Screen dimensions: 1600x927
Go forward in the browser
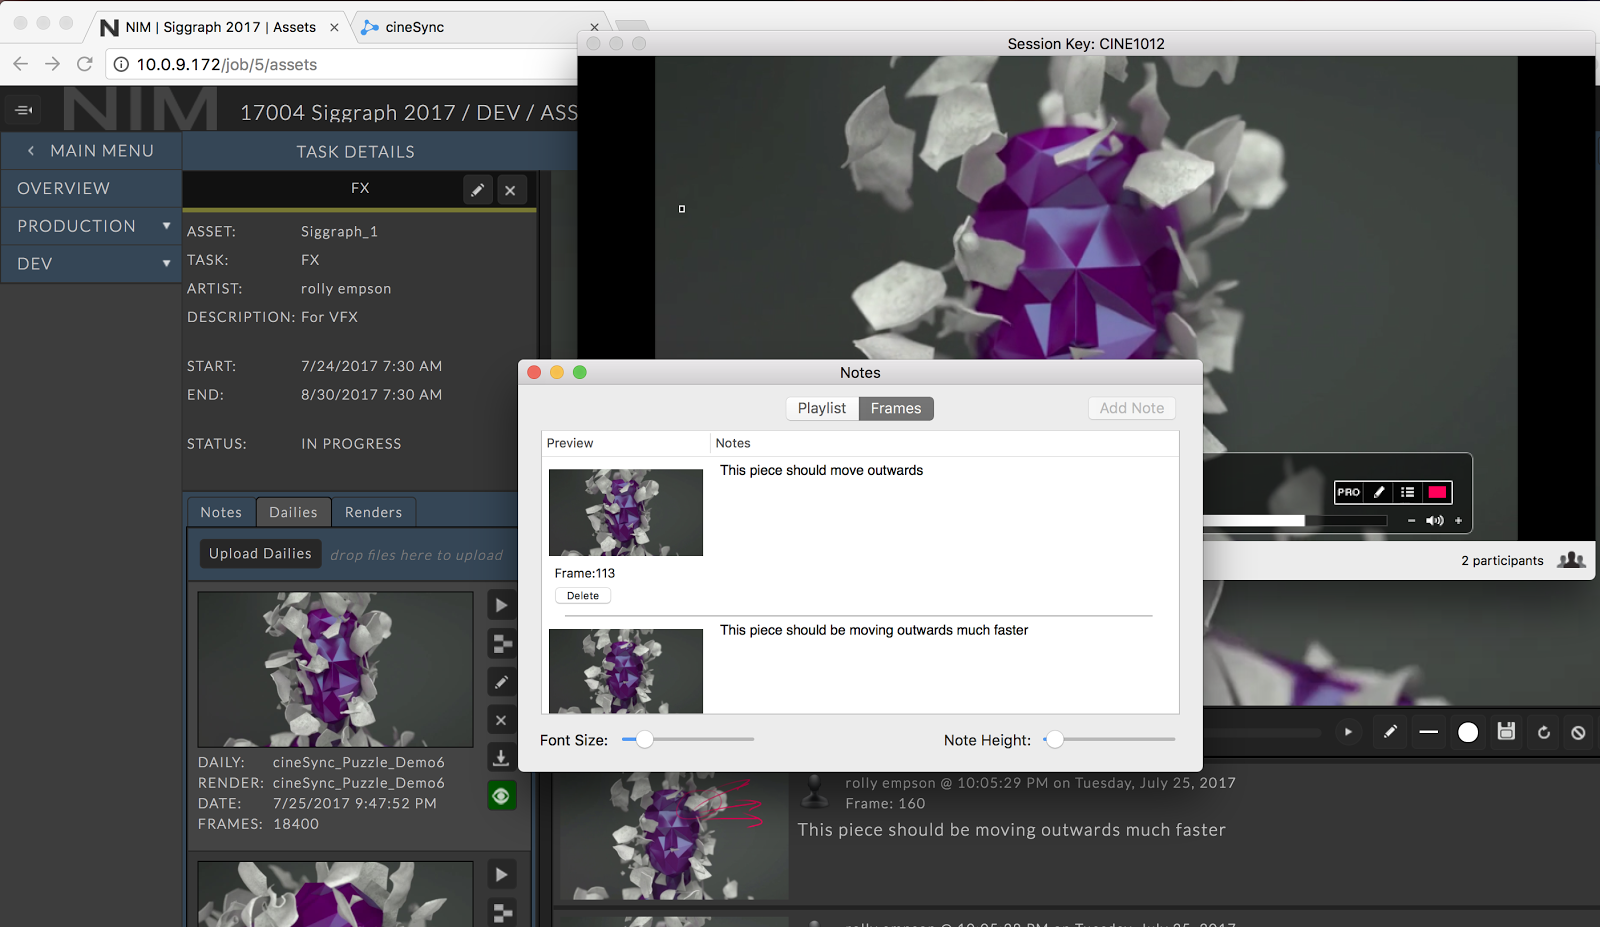pyautogui.click(x=53, y=64)
